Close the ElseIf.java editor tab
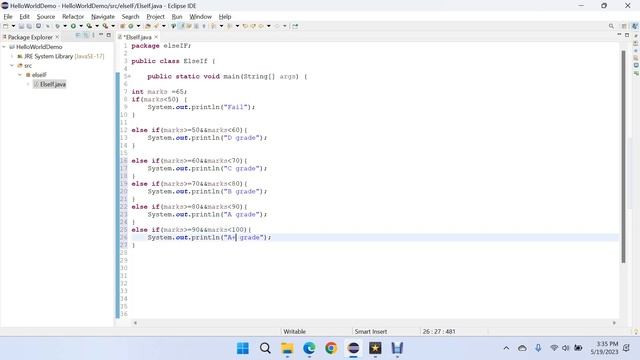This screenshot has height=360, width=640. (x=156, y=37)
